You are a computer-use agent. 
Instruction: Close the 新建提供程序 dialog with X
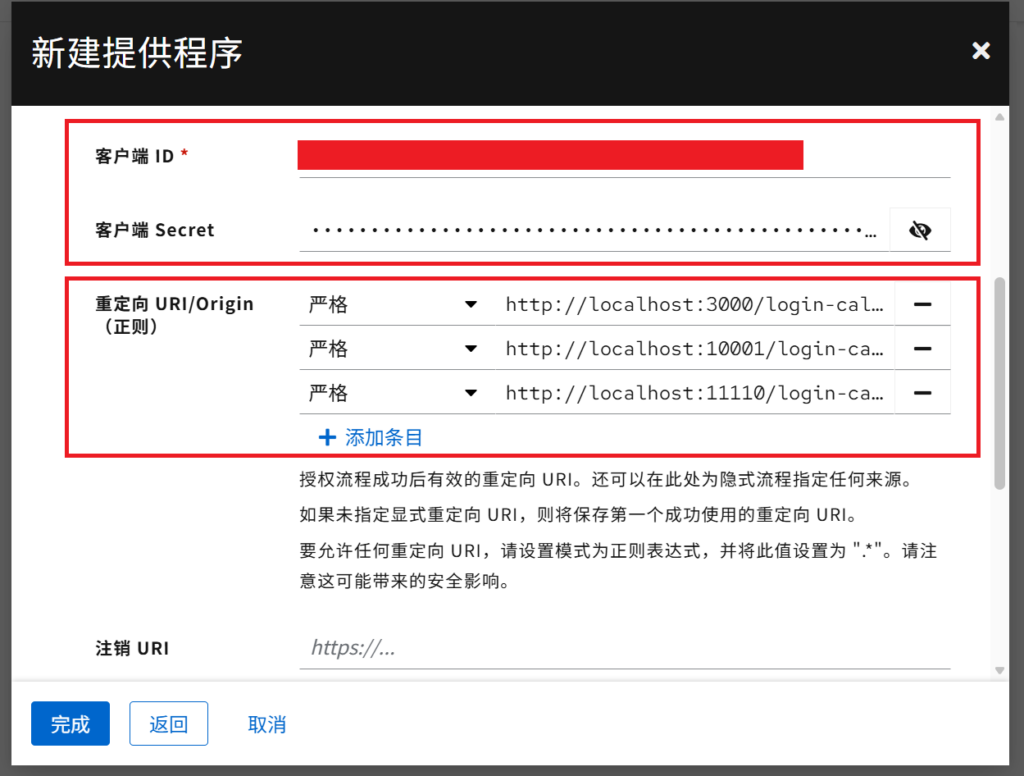[x=980, y=51]
